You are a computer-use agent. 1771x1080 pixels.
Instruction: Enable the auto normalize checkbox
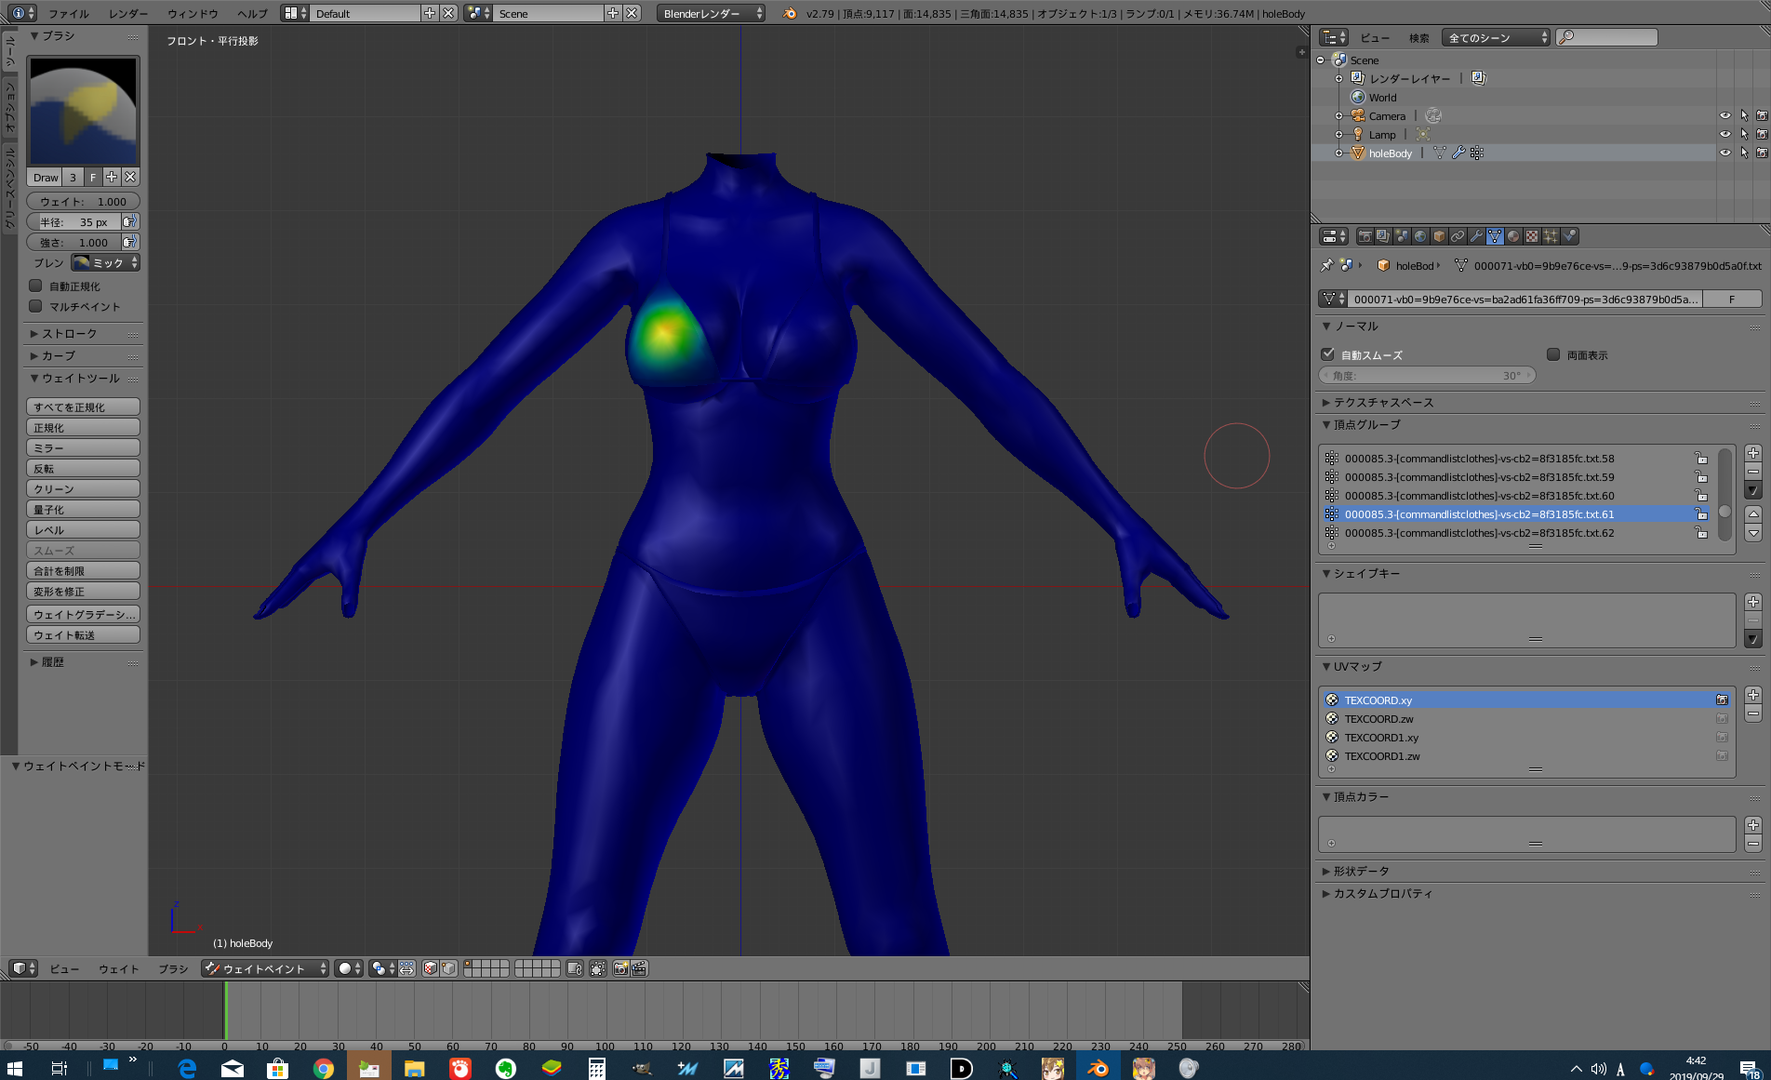point(36,286)
